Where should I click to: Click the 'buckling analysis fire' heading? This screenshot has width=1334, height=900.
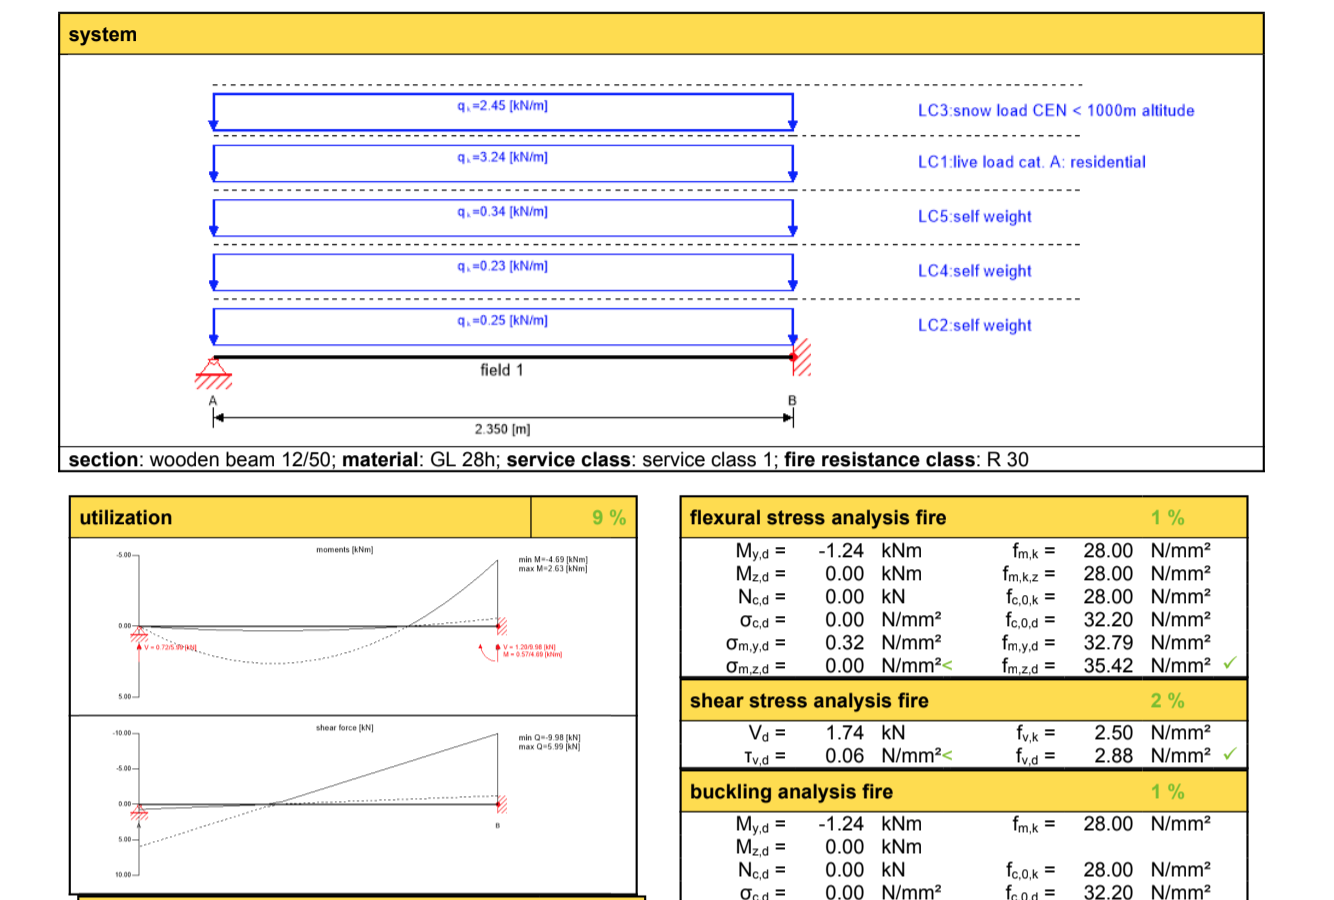[x=791, y=792]
